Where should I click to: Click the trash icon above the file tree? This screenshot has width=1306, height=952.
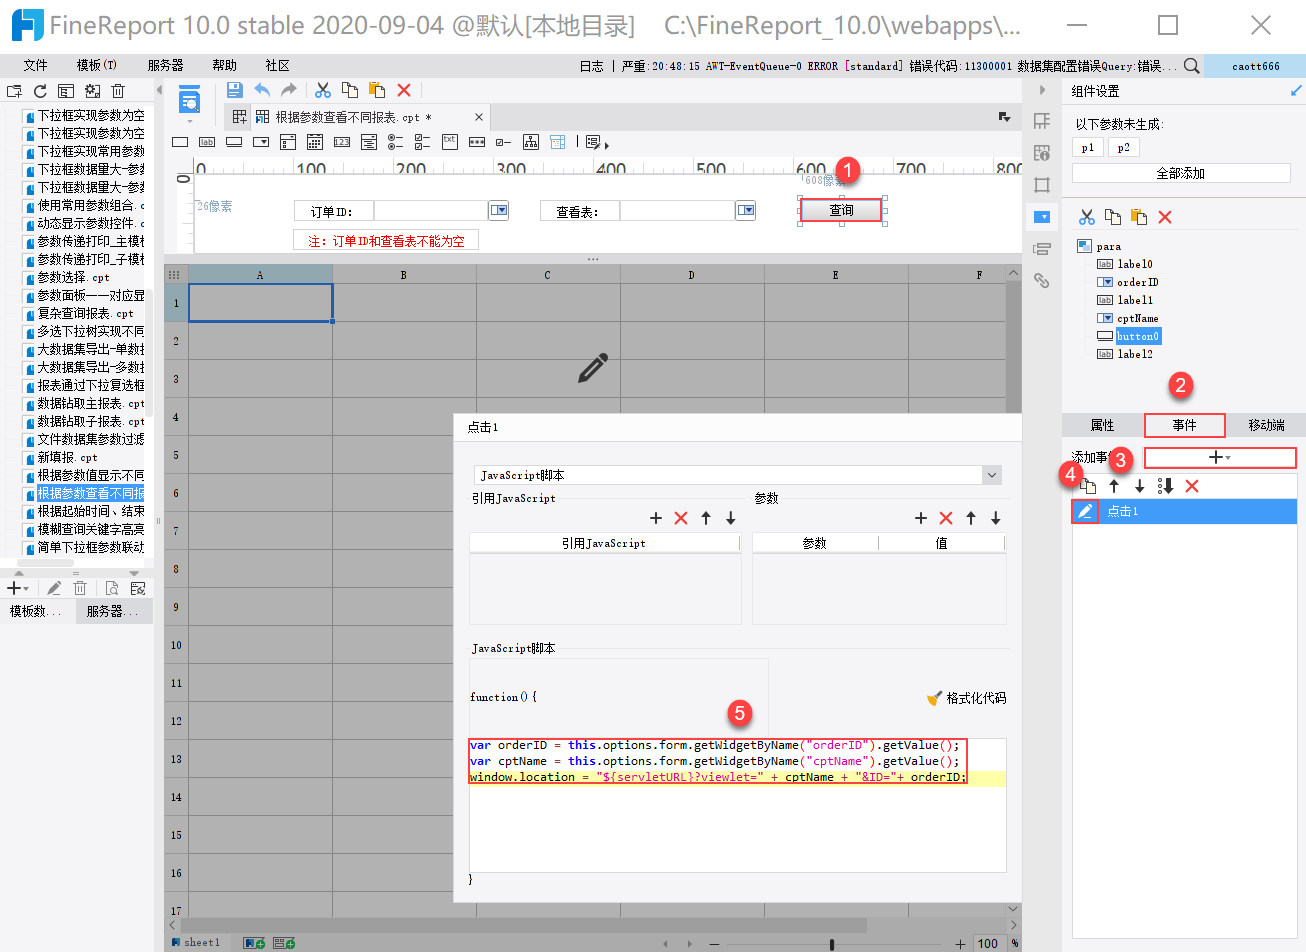pyautogui.click(x=118, y=91)
